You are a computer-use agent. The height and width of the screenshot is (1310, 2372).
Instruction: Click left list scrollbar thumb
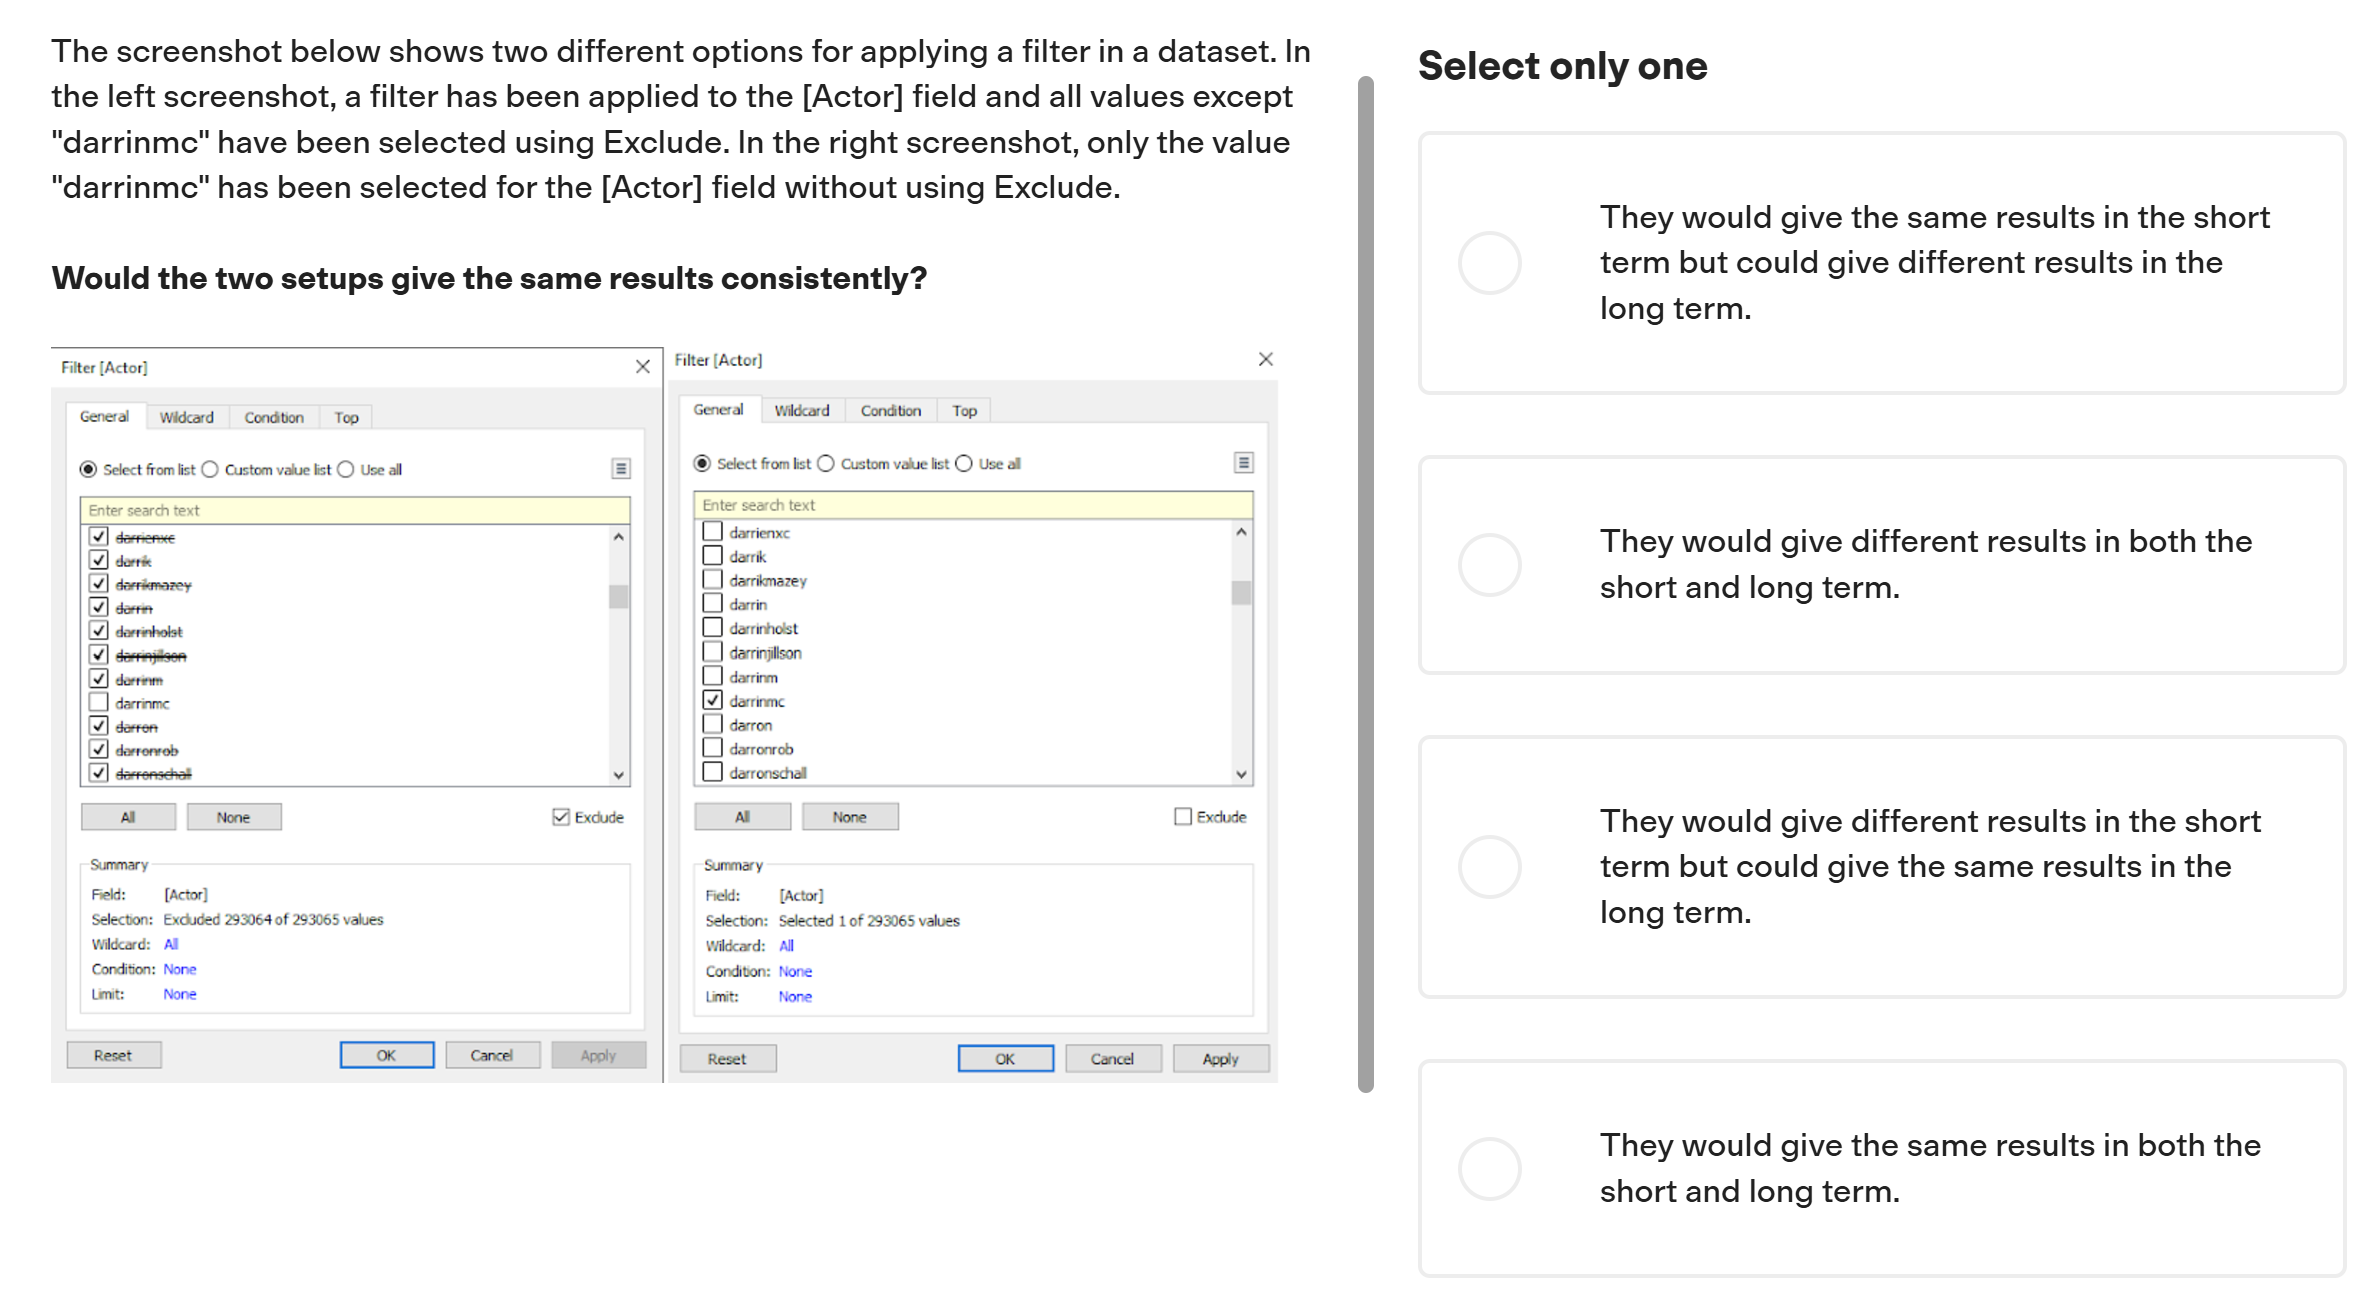pyautogui.click(x=619, y=597)
